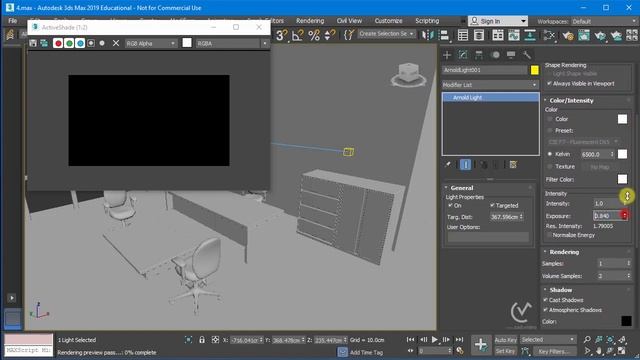
Task: Open the File menu
Action: [13, 21]
